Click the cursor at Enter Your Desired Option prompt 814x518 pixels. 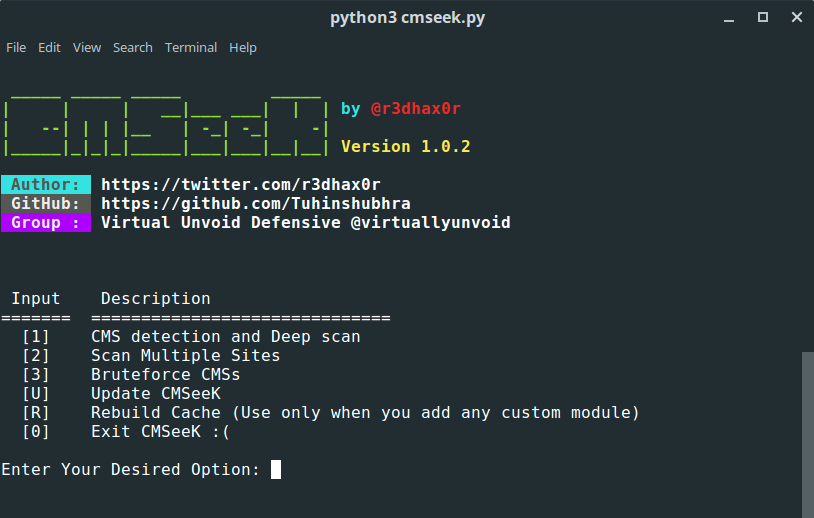click(276, 469)
